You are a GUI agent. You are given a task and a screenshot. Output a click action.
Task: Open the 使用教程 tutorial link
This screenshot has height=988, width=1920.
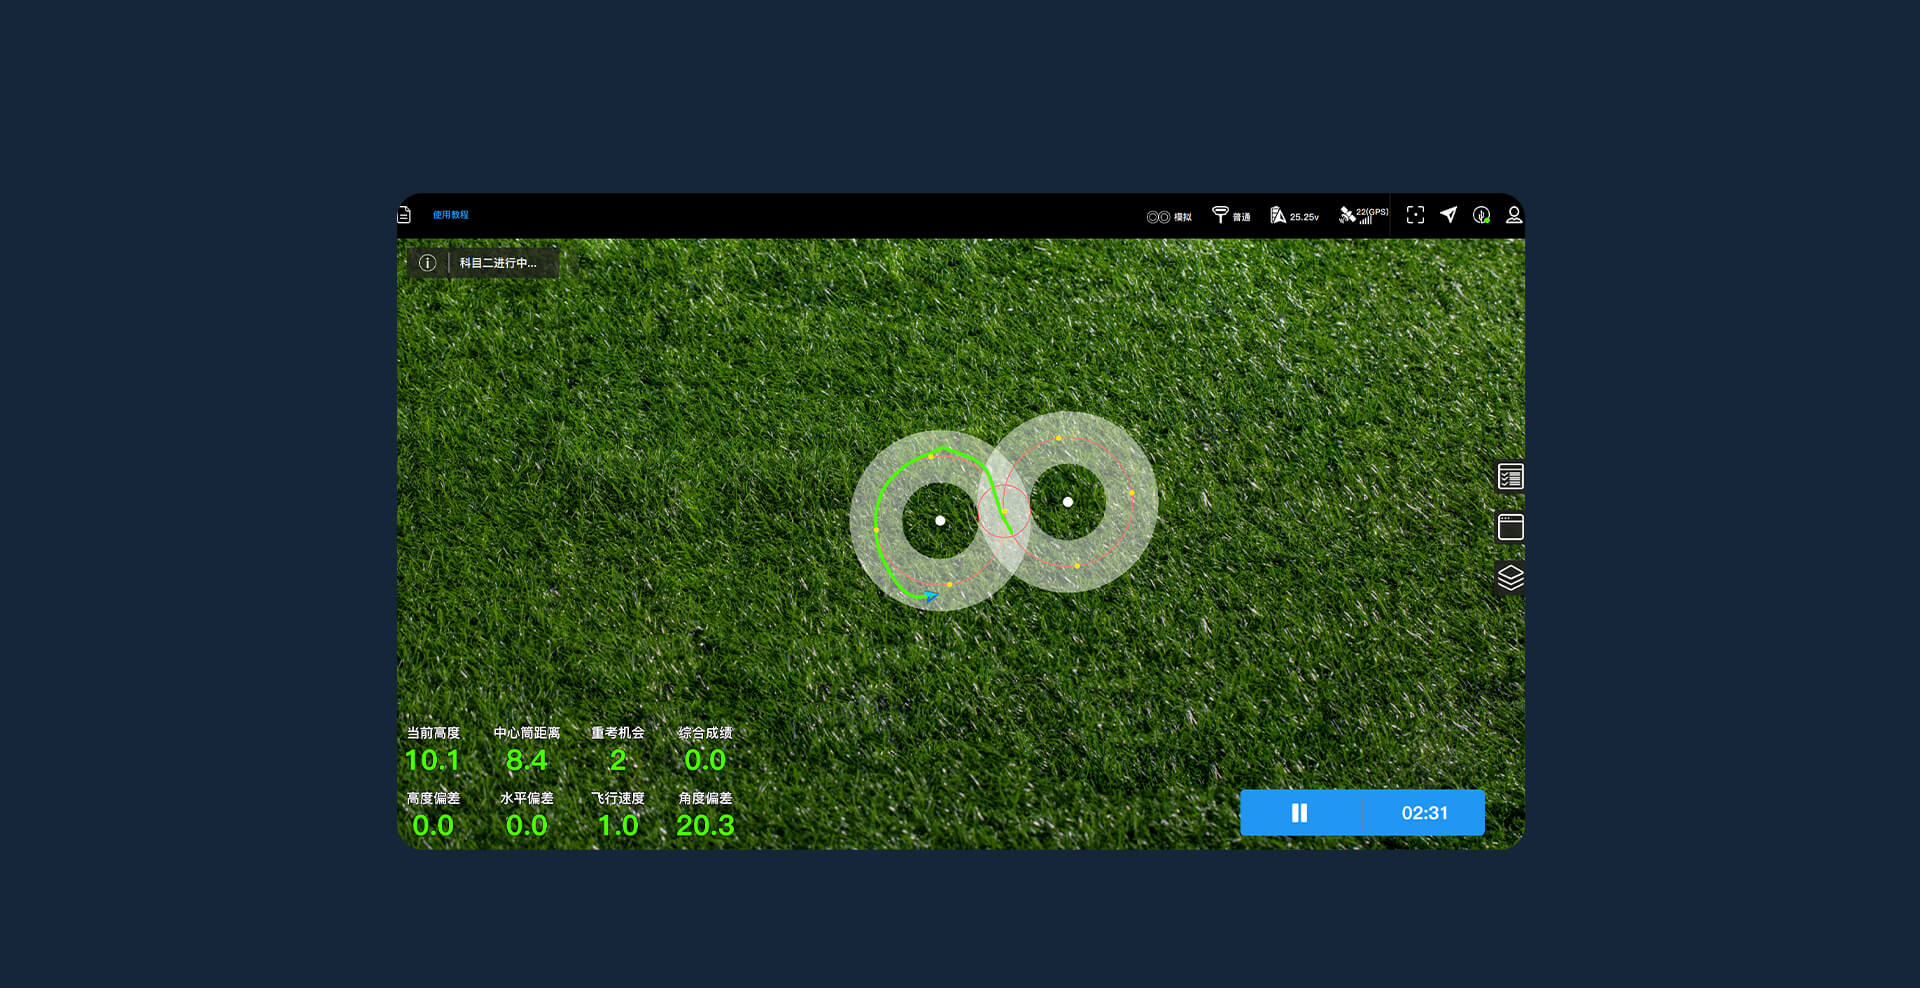point(450,215)
